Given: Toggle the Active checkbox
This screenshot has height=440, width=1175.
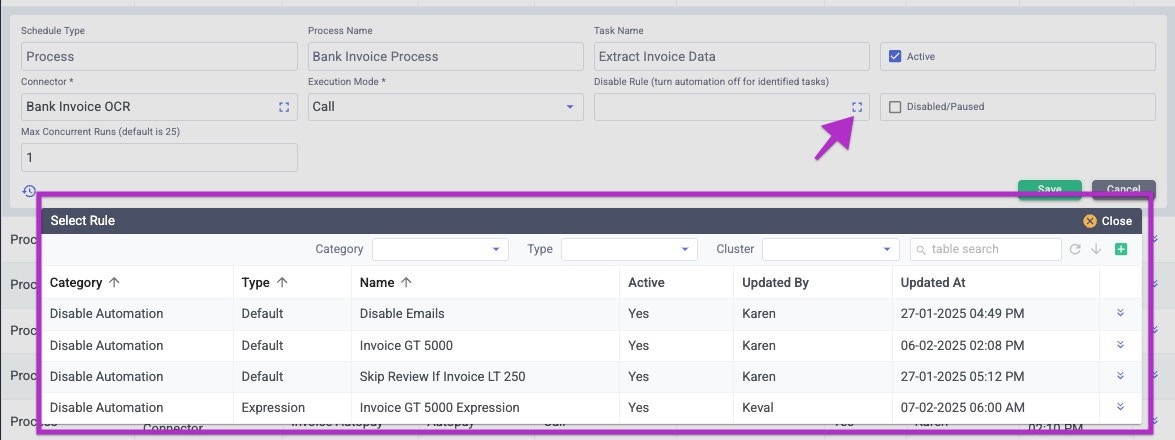Looking at the screenshot, I should [895, 57].
